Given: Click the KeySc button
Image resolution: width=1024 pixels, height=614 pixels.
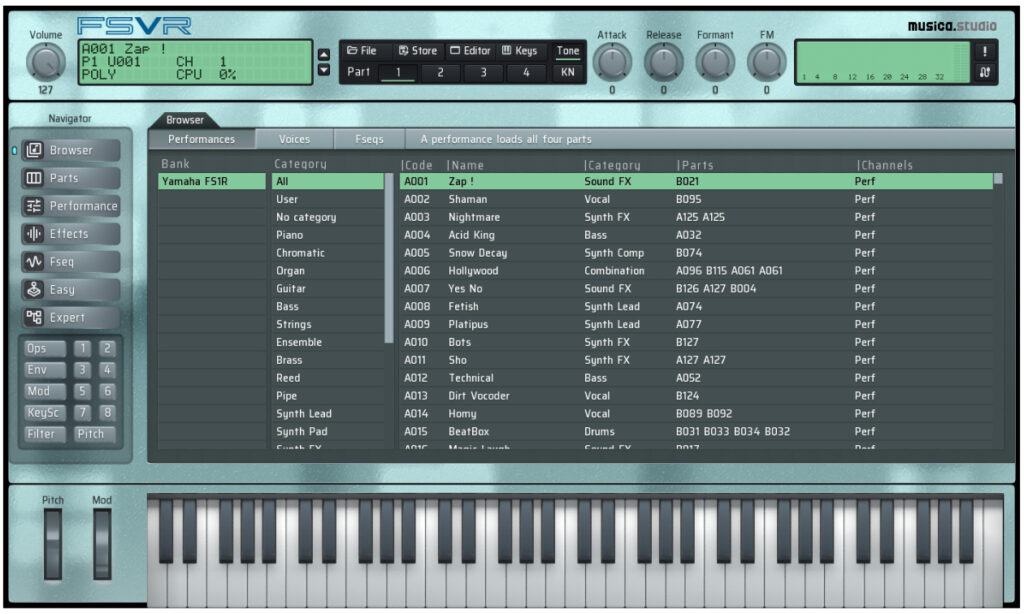Looking at the screenshot, I should tap(44, 413).
